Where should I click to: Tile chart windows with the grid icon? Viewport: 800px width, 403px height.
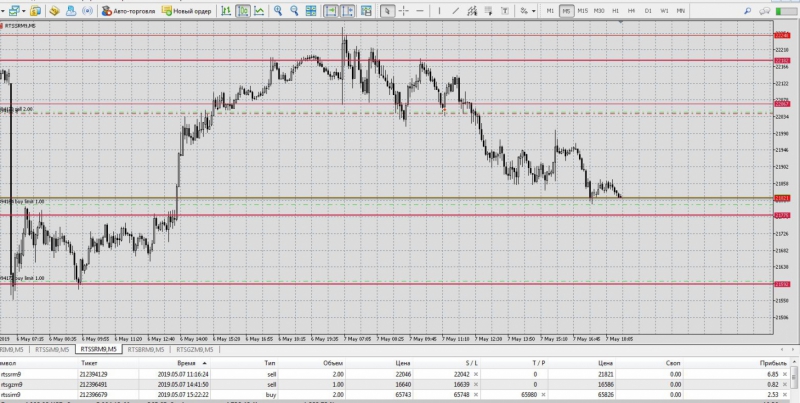[312, 11]
